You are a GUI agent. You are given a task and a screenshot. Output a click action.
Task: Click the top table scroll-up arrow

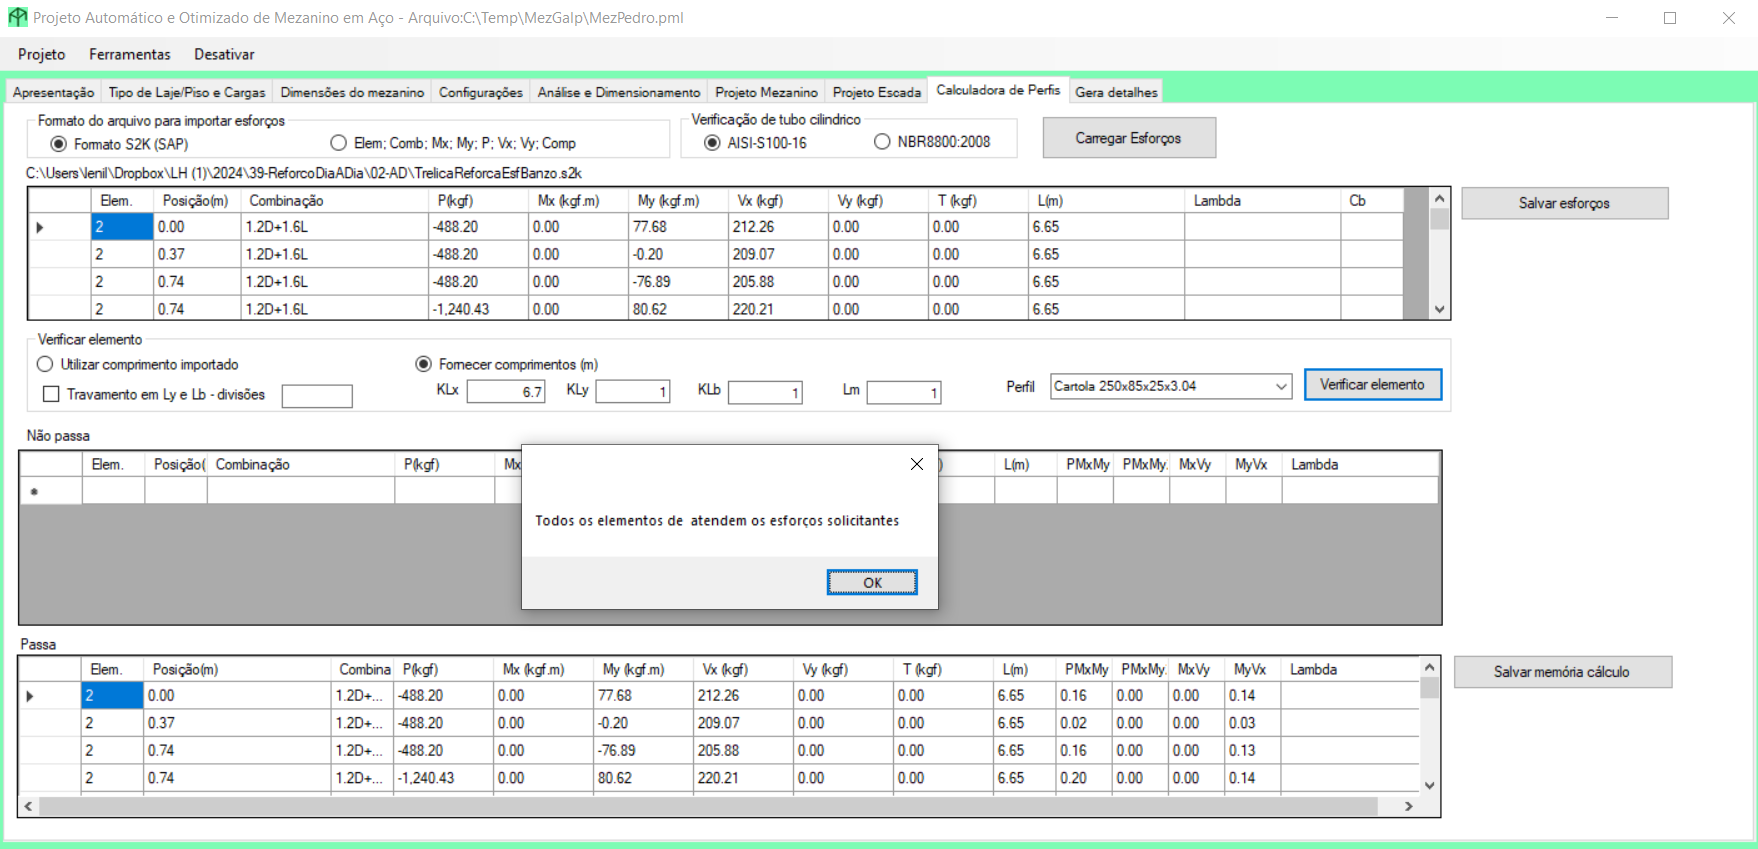point(1439,198)
